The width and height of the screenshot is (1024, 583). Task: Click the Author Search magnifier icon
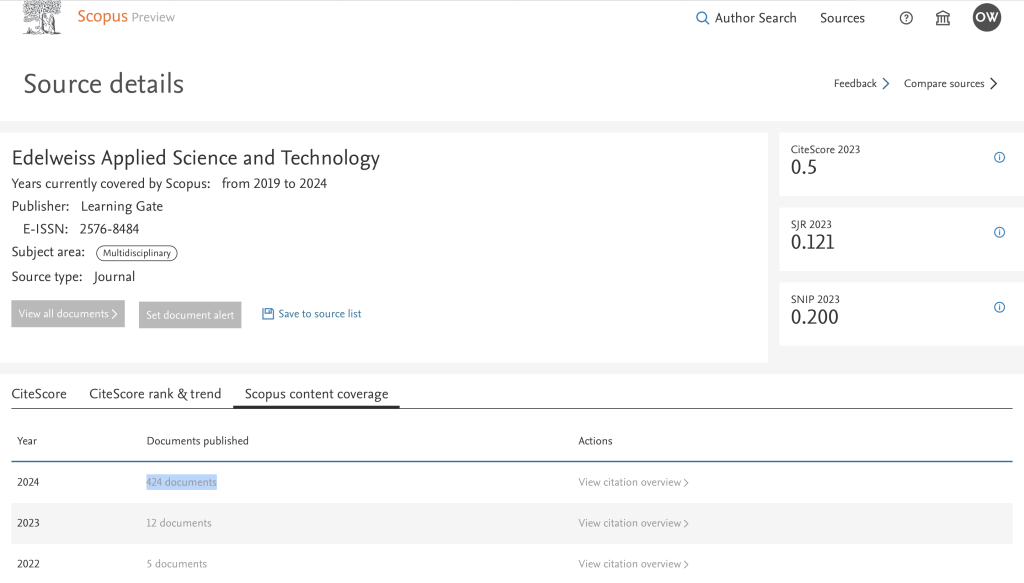point(702,18)
